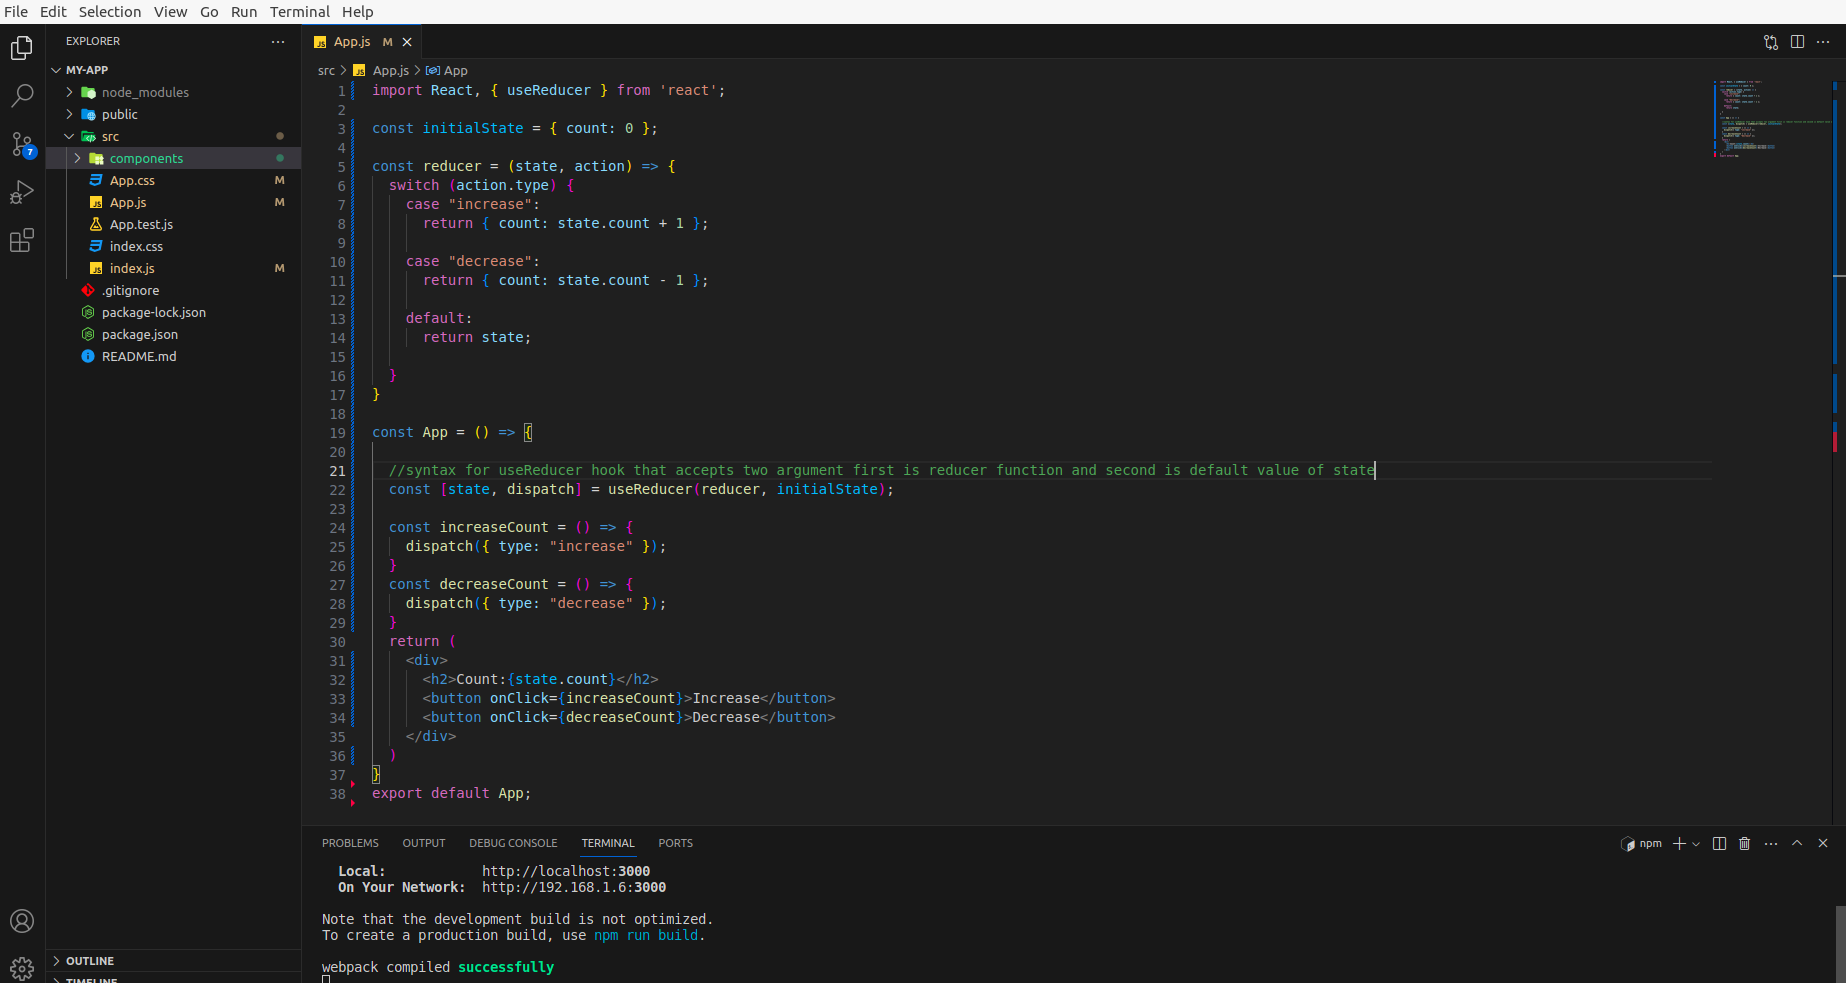Open the package.json file
The image size is (1846, 983).
(x=139, y=334)
